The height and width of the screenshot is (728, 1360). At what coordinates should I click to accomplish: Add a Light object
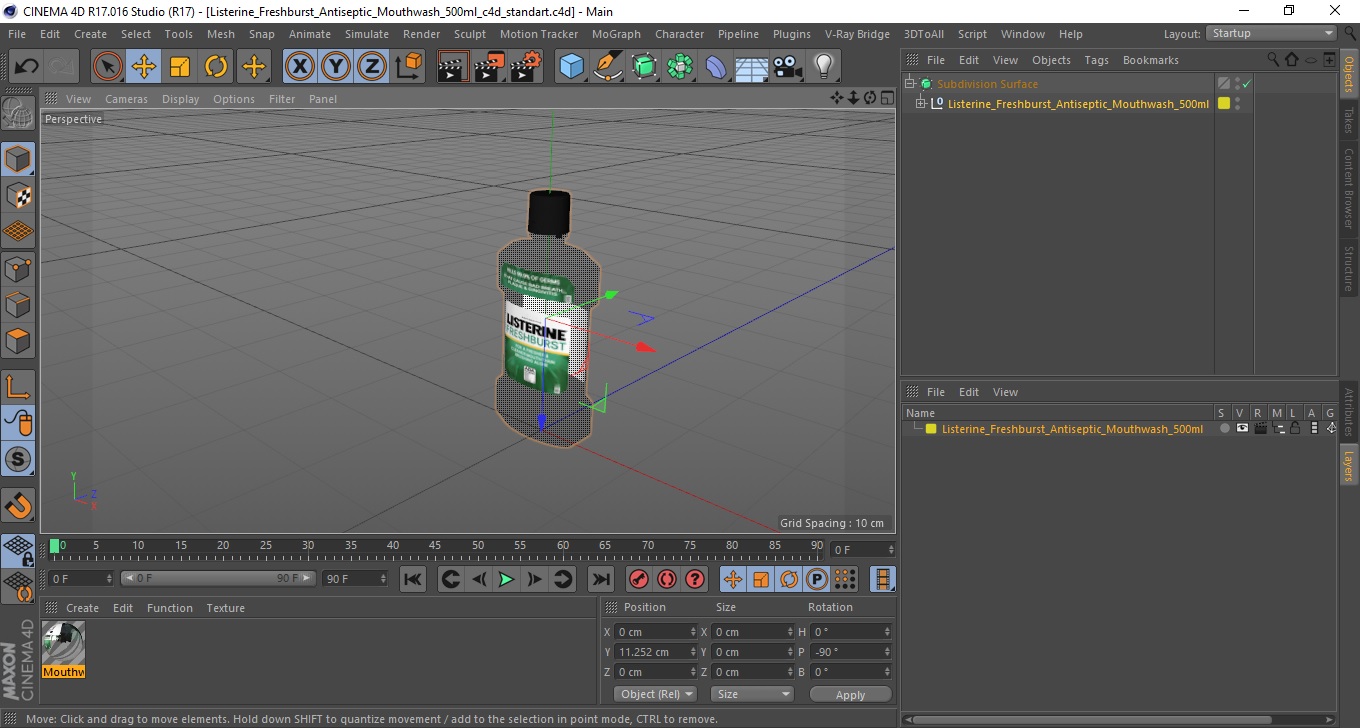[824, 67]
